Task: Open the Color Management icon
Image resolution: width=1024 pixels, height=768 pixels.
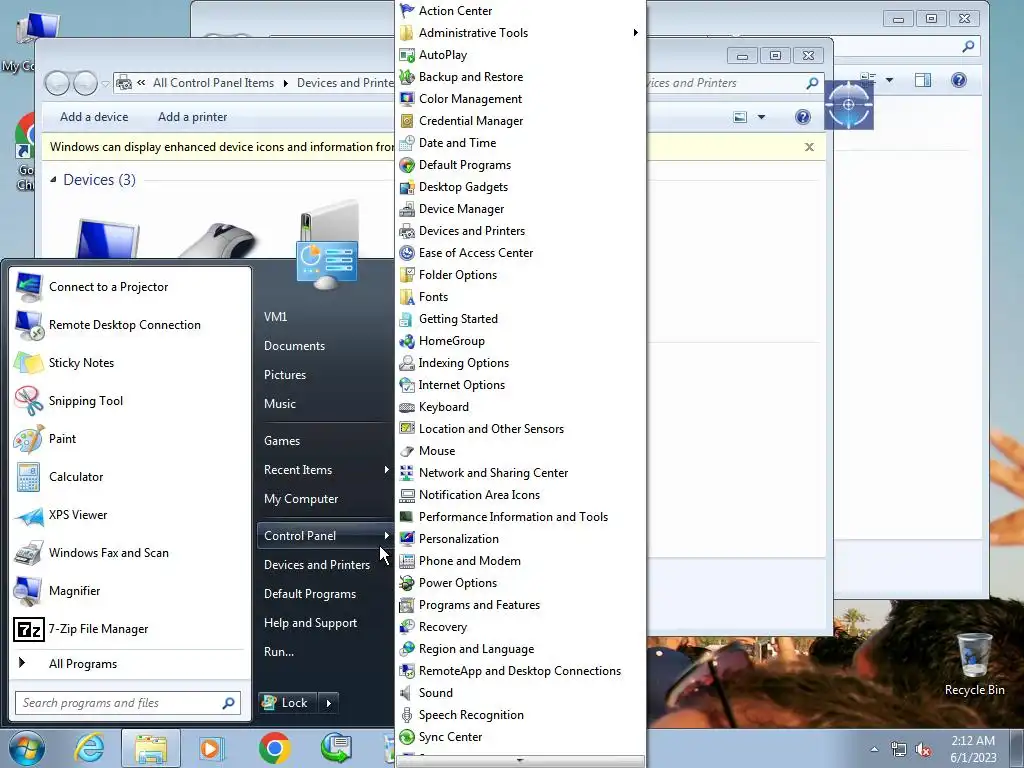Action: pos(407,99)
